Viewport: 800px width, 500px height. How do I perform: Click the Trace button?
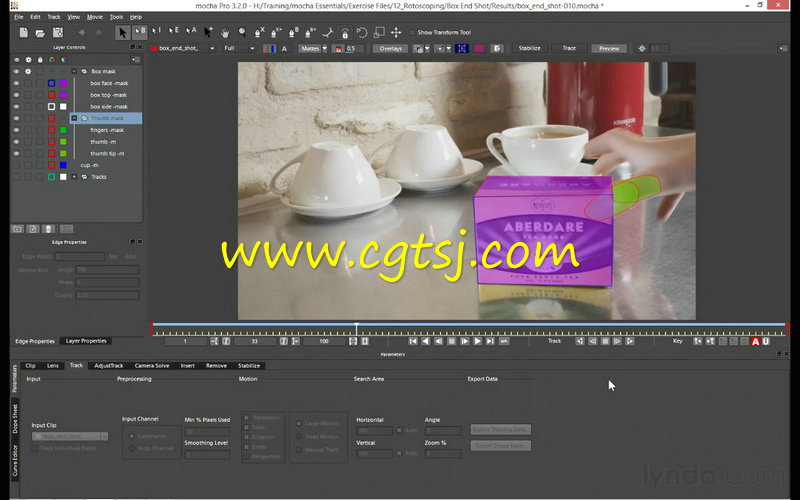569,48
